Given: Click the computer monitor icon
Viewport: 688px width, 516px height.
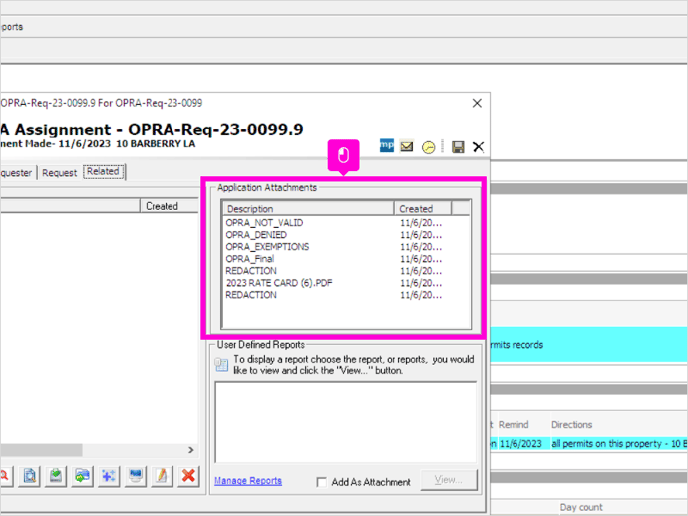Looking at the screenshot, I should point(136,476).
